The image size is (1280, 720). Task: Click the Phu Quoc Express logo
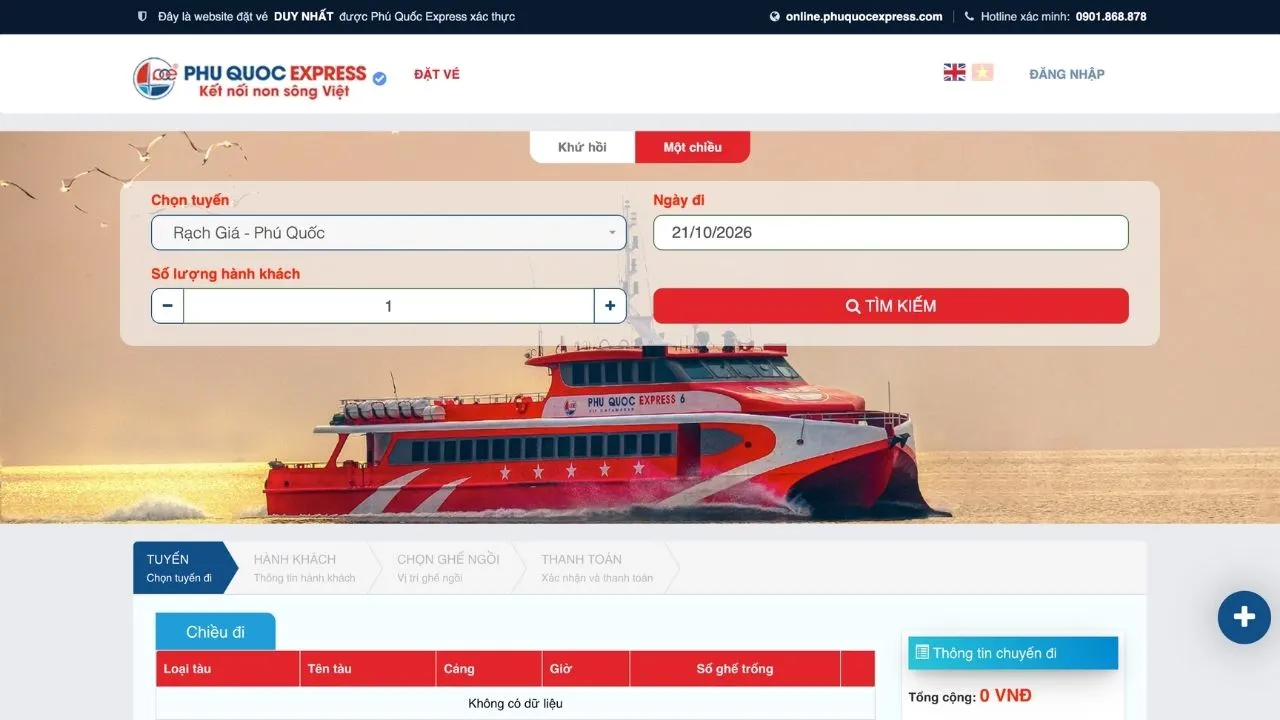coord(250,77)
